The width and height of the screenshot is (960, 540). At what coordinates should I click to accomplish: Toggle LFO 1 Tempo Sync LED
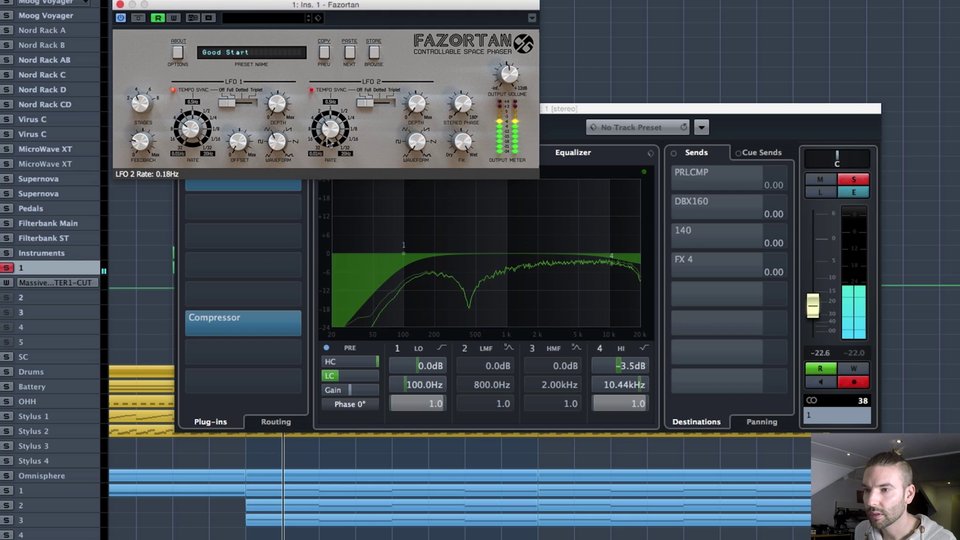[173, 90]
